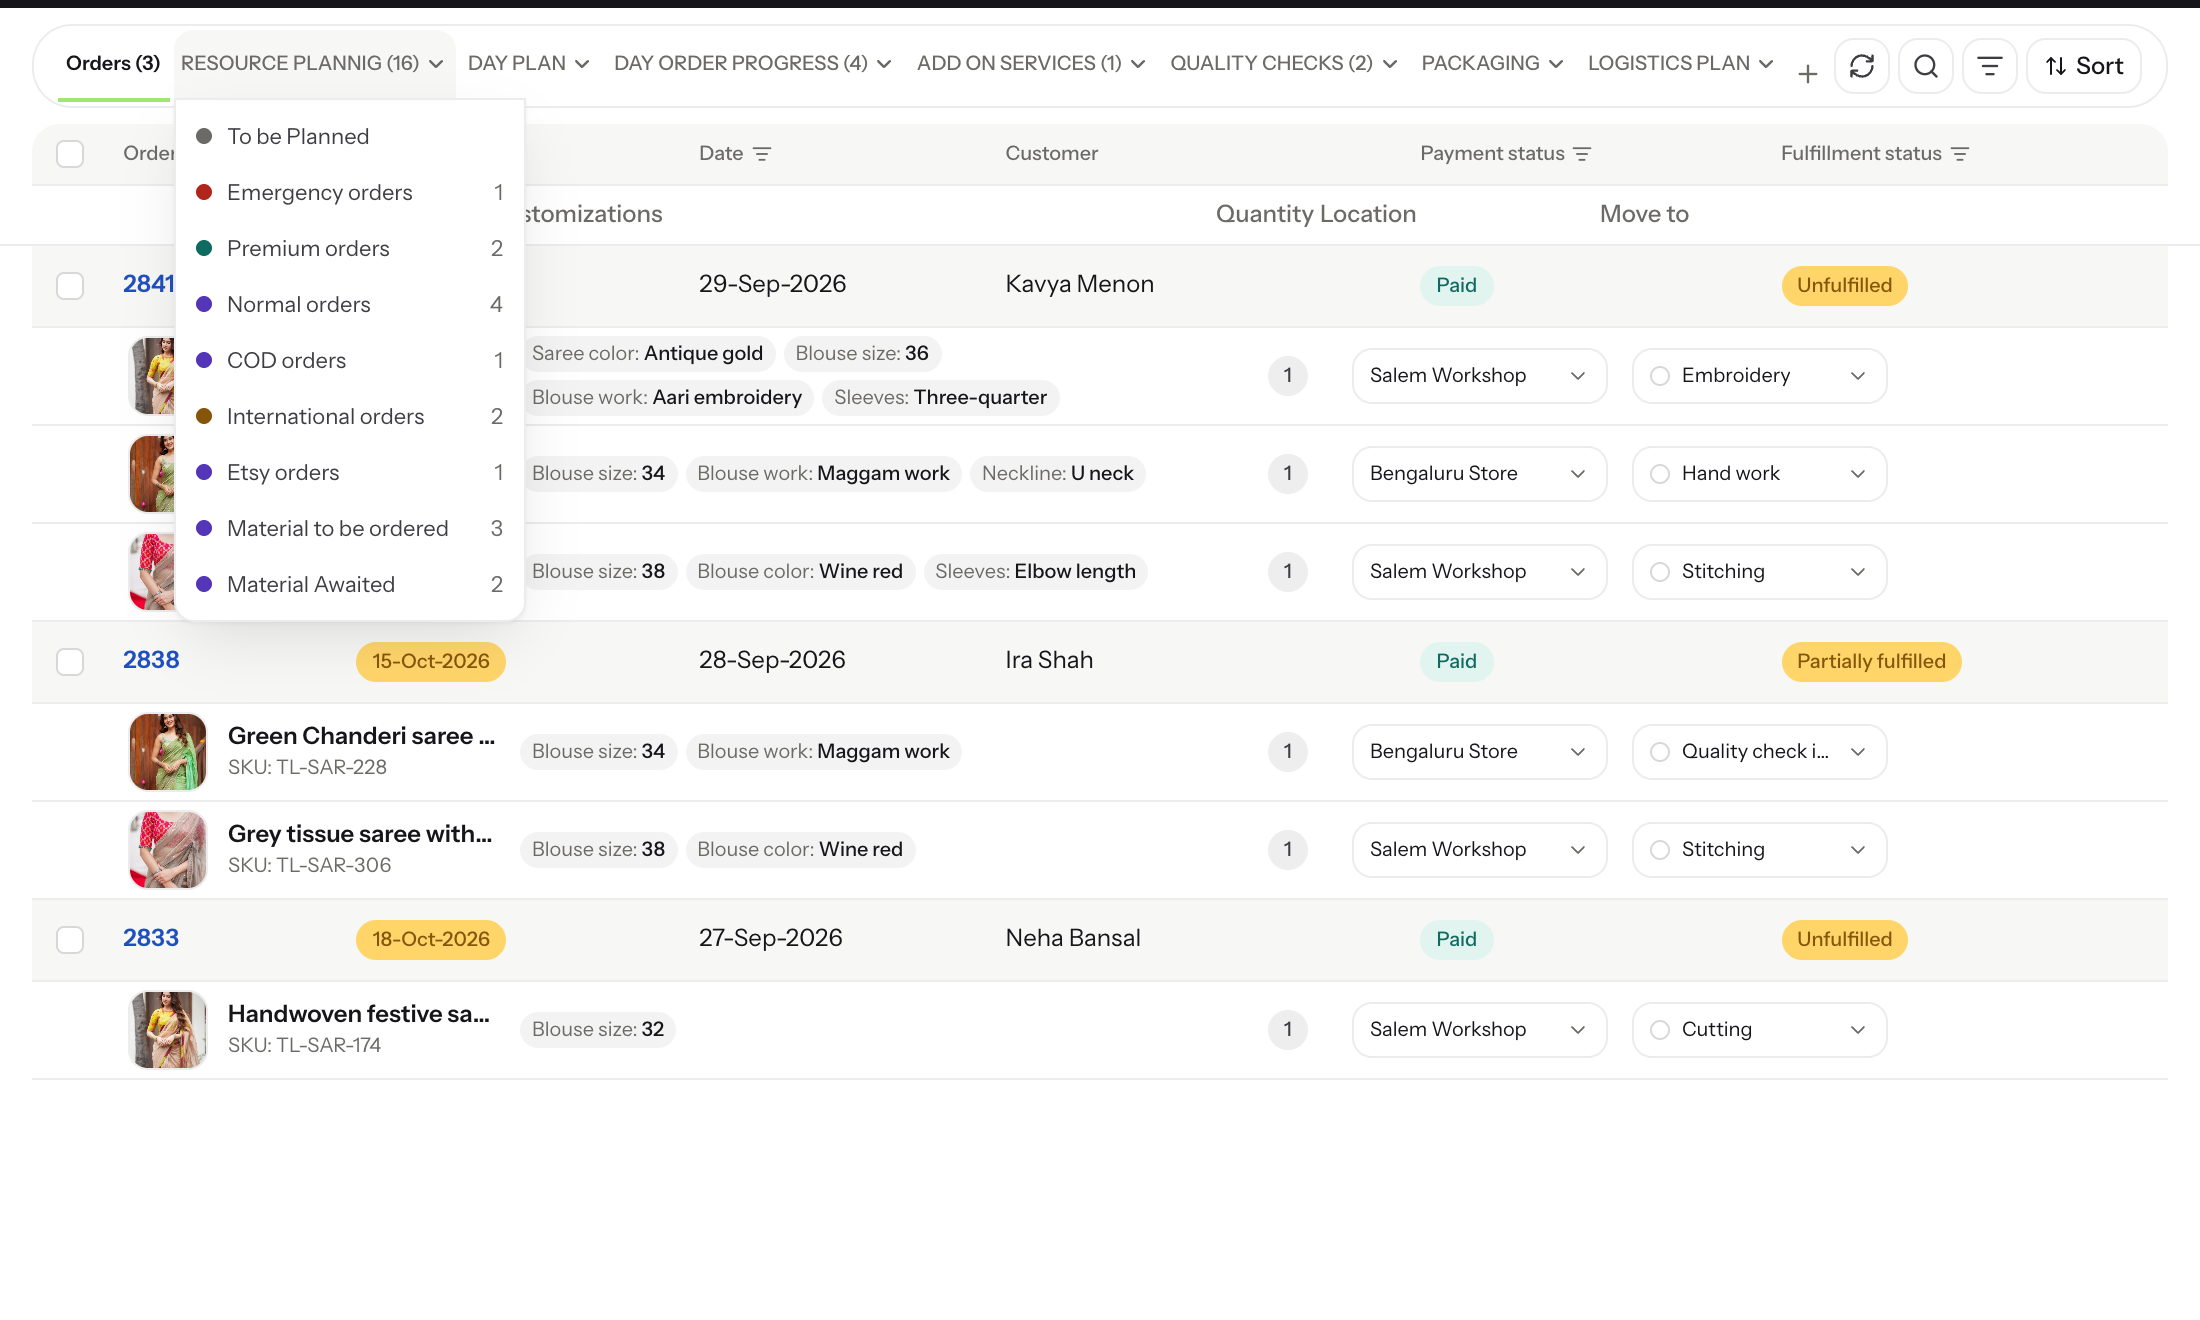The height and width of the screenshot is (1320, 2200).
Task: Select Emergency orders from the dropdown
Action: 350,192
